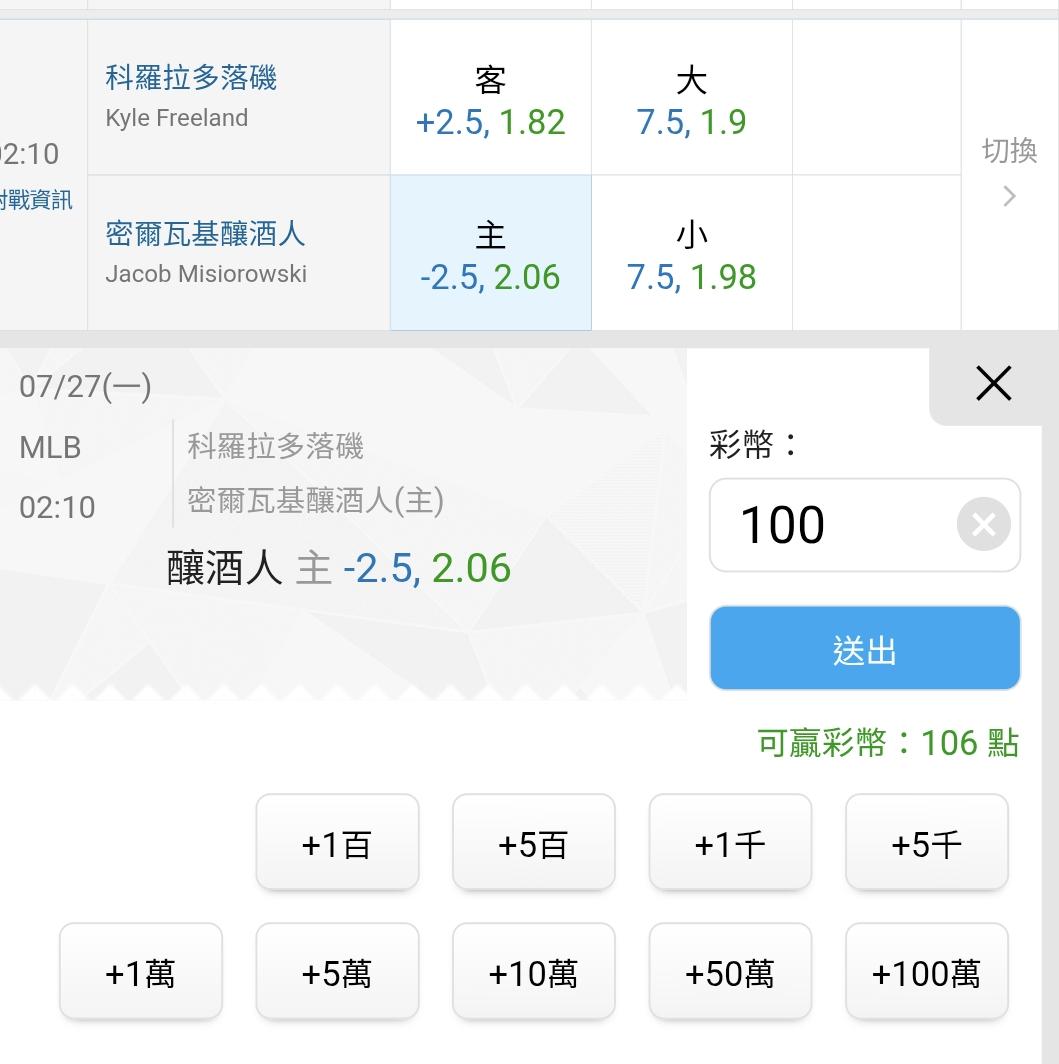Add stake with the +50萬 button
This screenshot has height=1064, width=1059.
730,971
